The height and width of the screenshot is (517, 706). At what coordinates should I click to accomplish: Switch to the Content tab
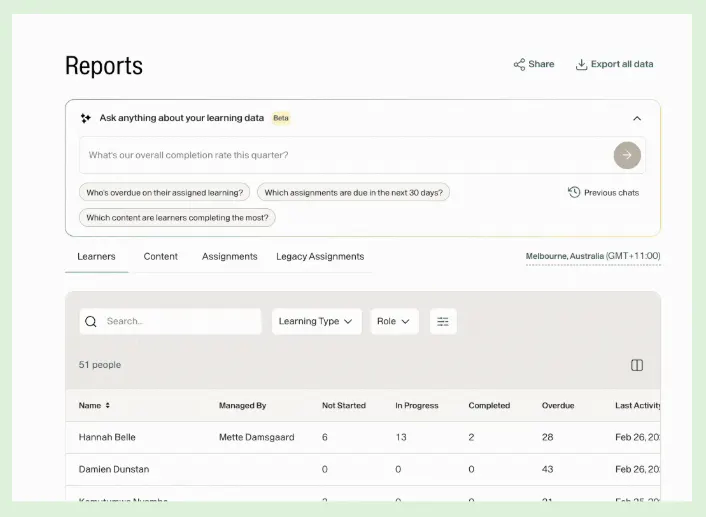(x=160, y=257)
